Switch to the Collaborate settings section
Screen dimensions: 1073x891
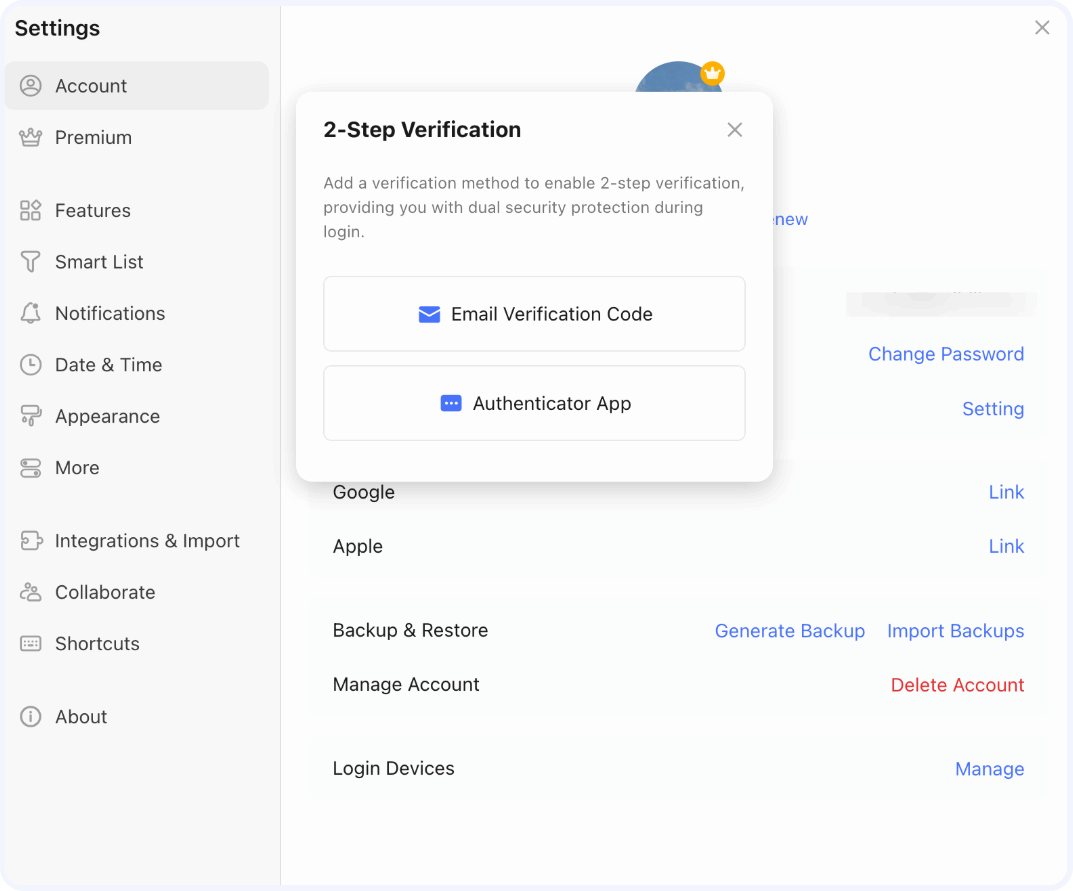104,592
